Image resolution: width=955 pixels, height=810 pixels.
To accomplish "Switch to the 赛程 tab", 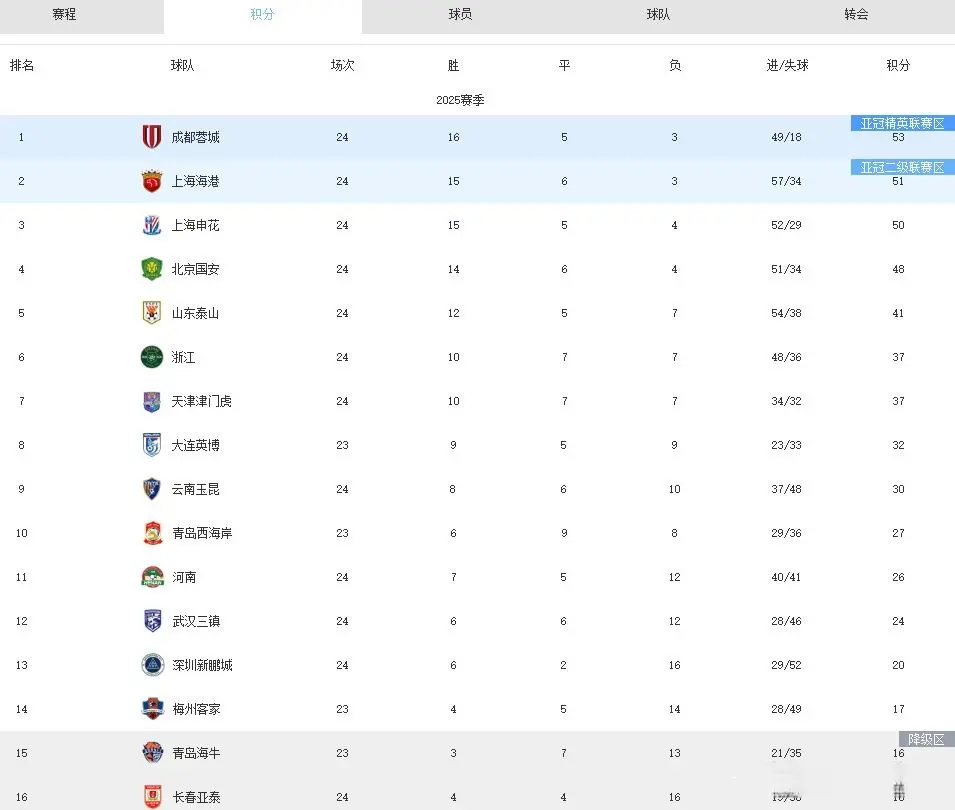I will (64, 15).
